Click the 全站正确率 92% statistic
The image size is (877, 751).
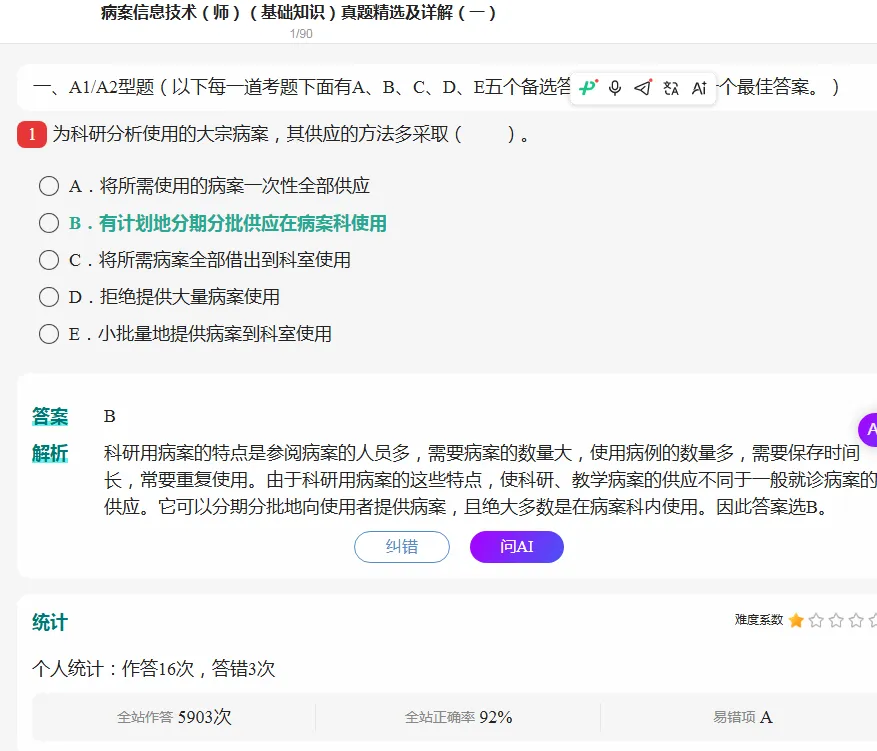pos(459,717)
